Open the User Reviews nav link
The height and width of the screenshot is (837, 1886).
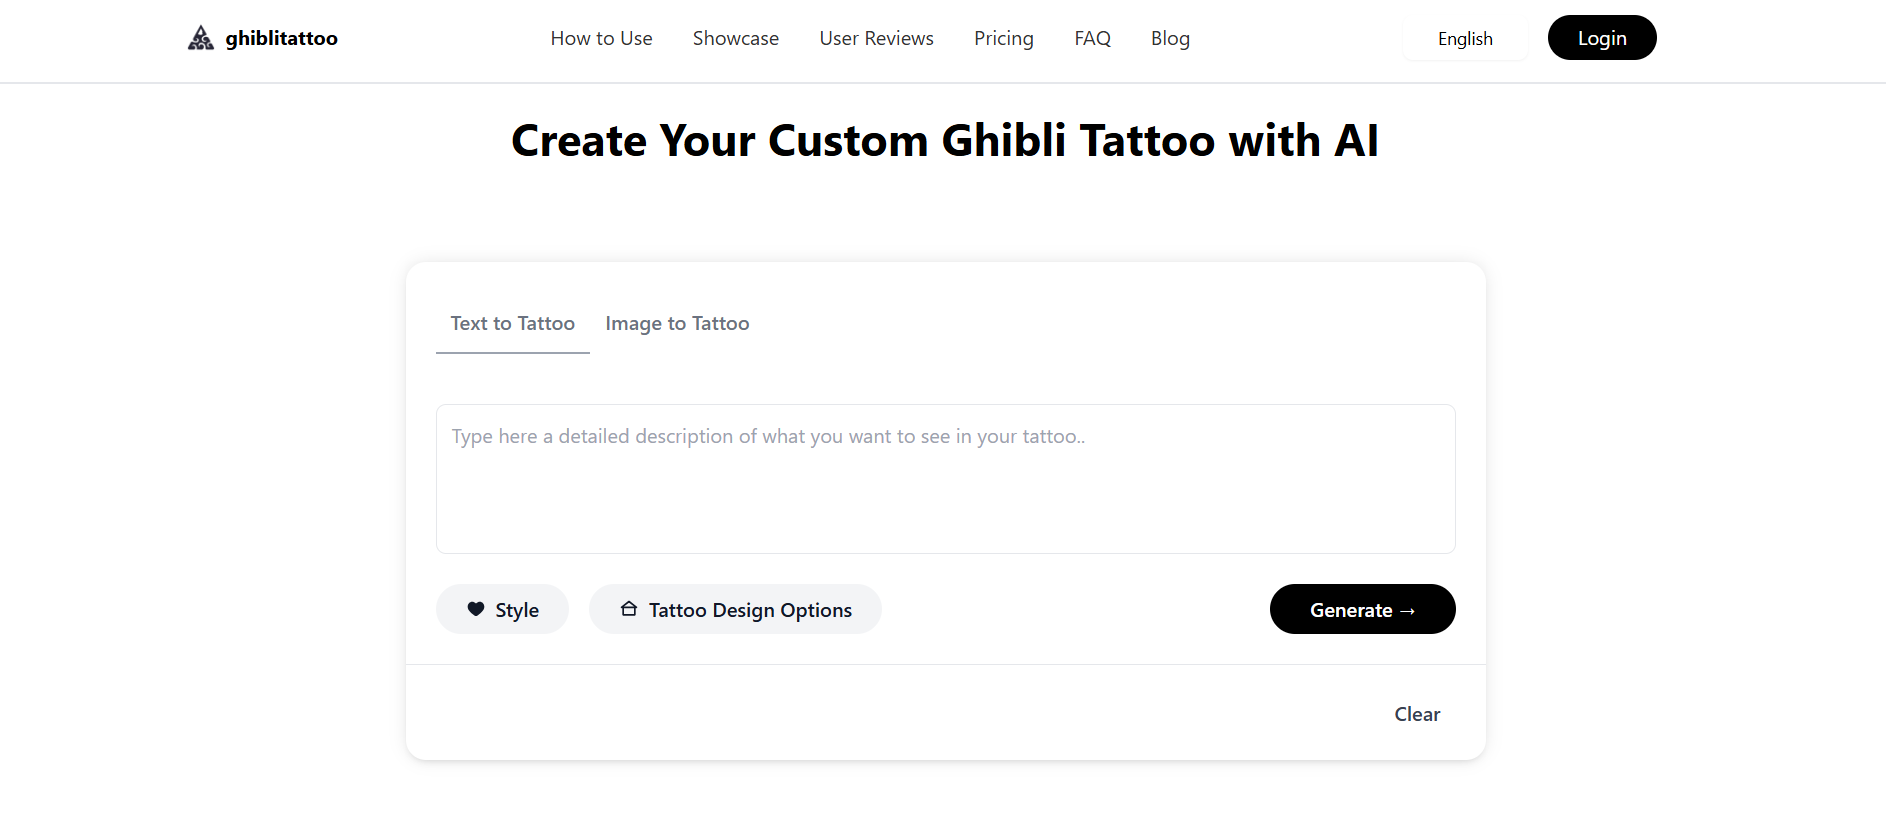pyautogui.click(x=876, y=38)
